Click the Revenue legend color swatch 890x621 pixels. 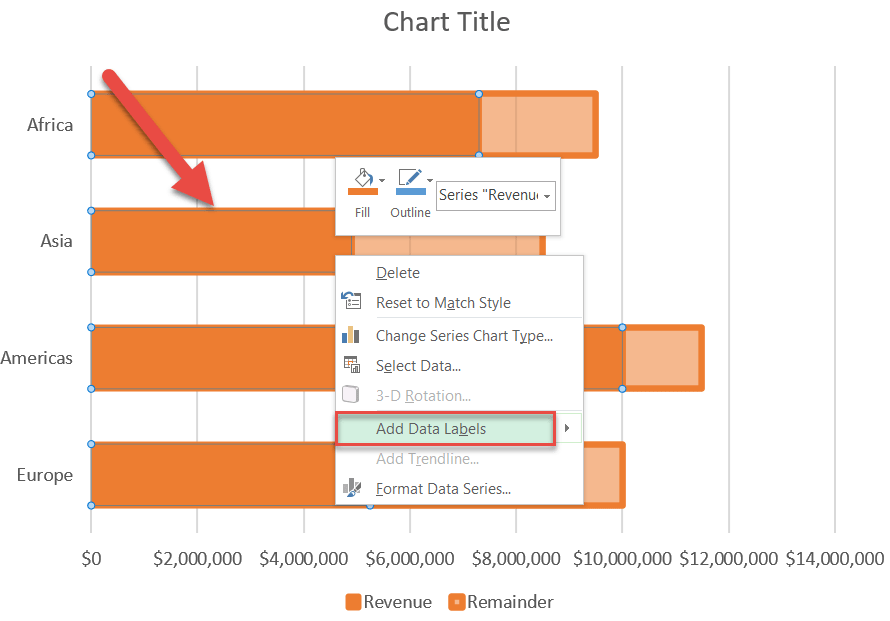click(353, 602)
